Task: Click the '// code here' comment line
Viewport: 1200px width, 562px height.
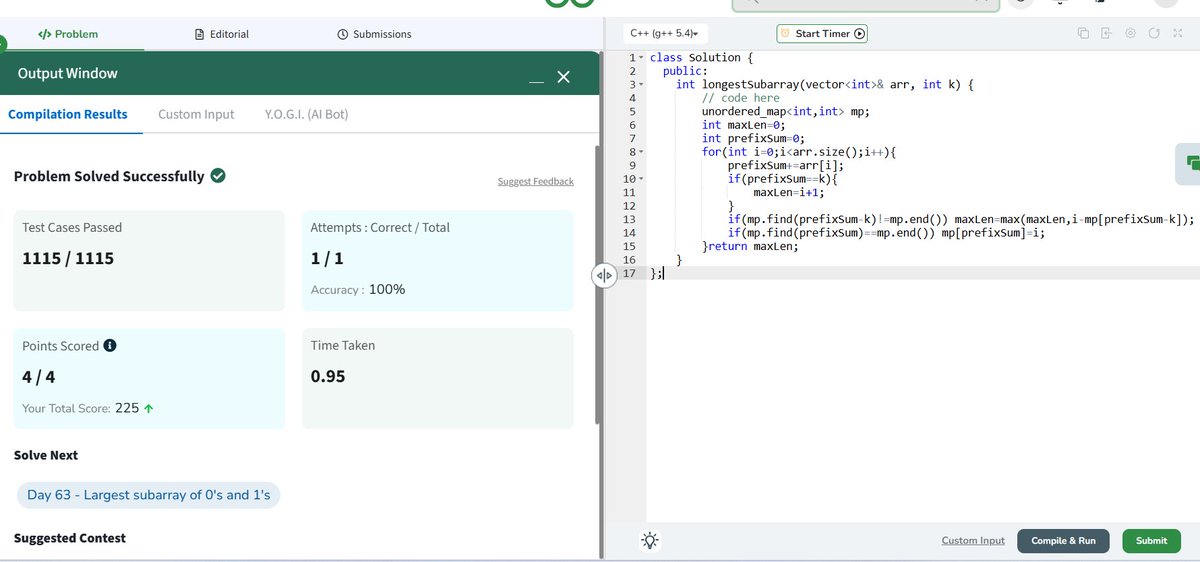Action: point(740,98)
